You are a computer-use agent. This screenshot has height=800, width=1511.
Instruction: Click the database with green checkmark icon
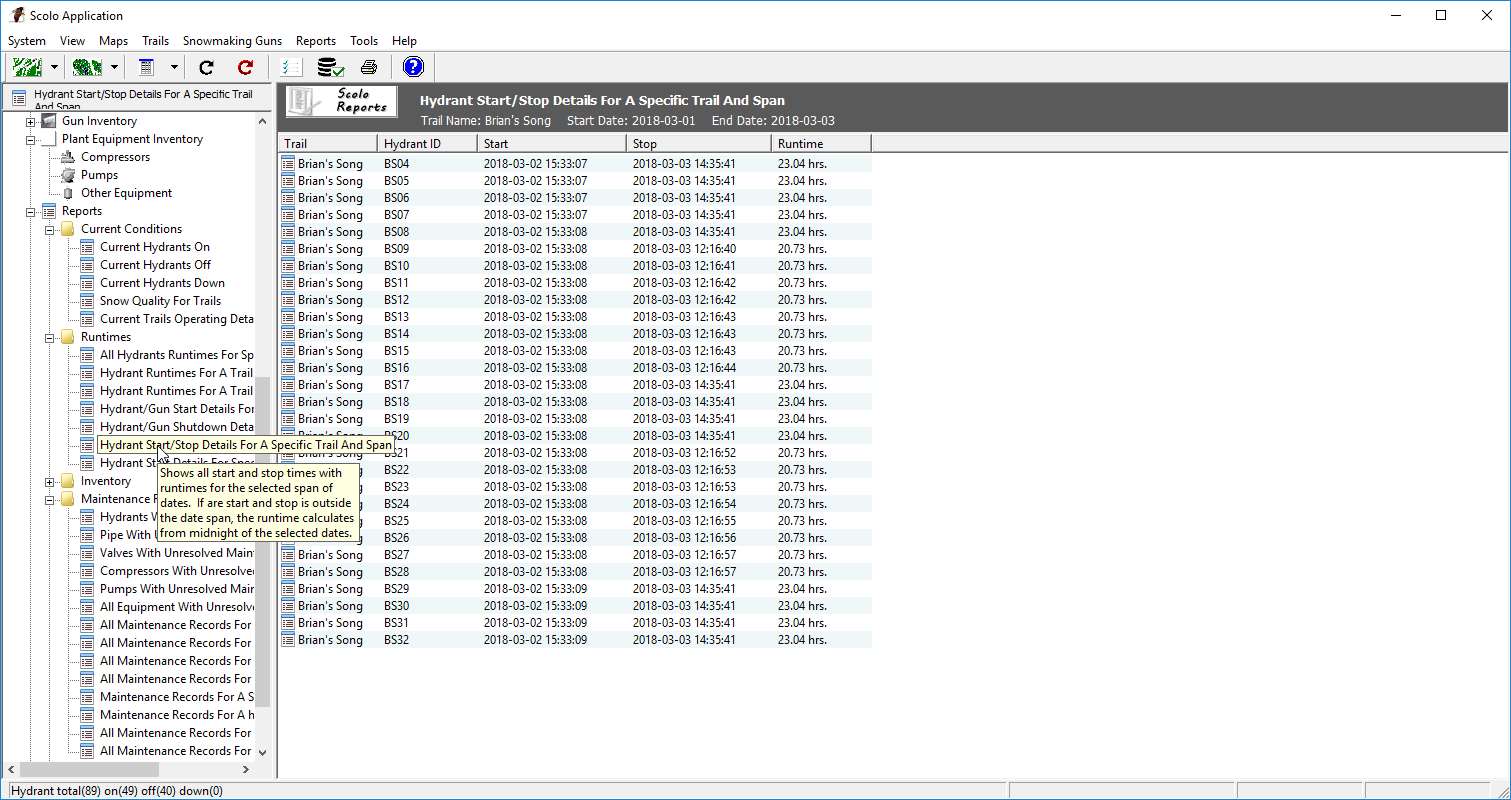click(x=330, y=67)
